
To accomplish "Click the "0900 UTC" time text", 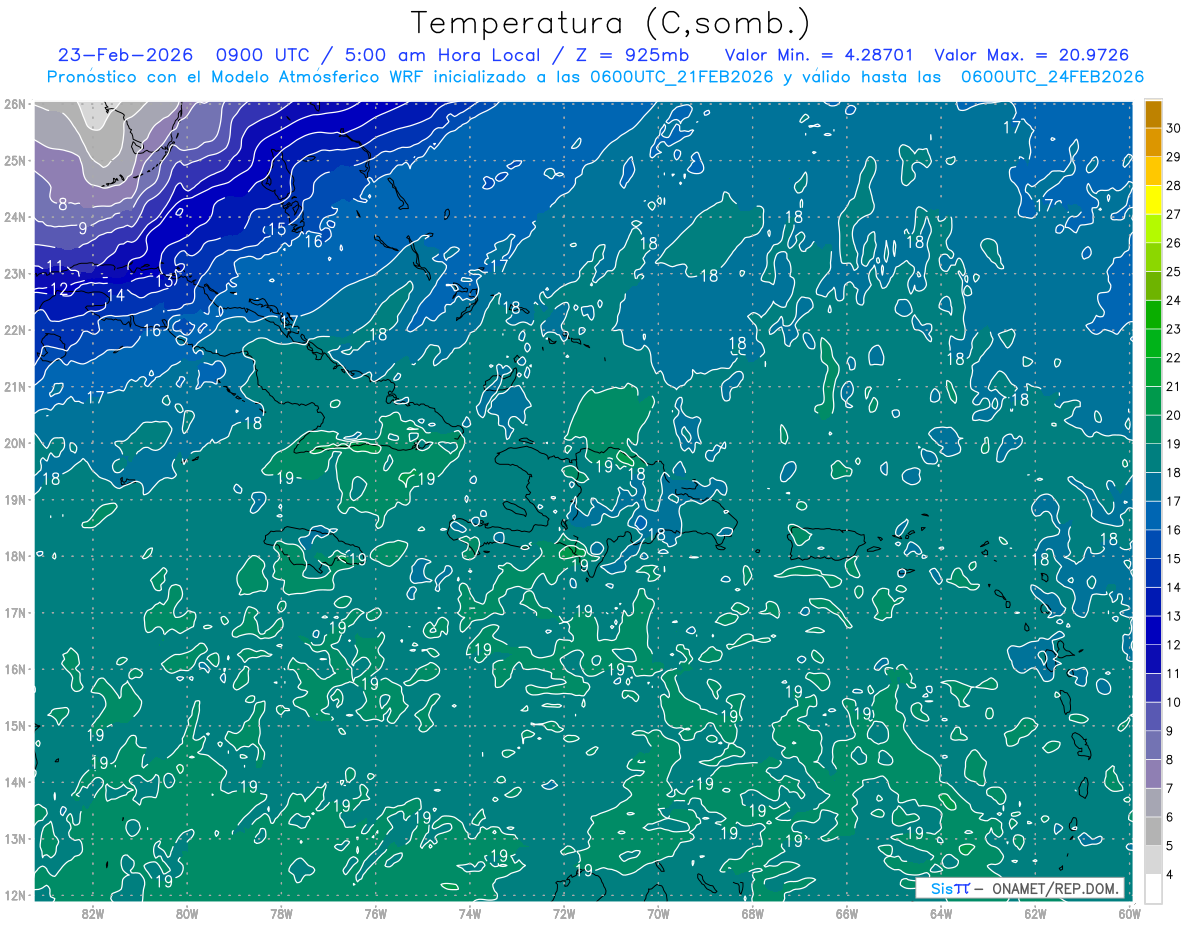I will click(262, 55).
